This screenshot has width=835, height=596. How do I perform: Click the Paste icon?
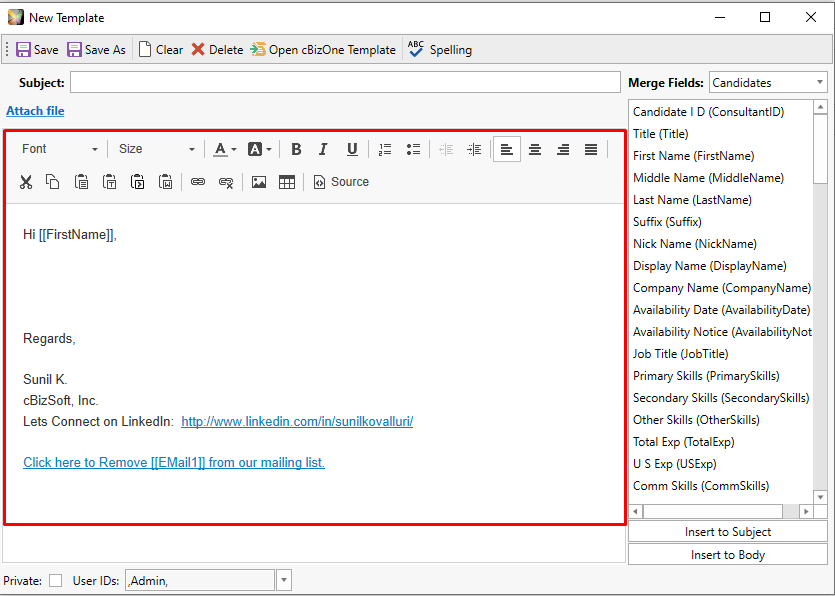pyautogui.click(x=81, y=182)
